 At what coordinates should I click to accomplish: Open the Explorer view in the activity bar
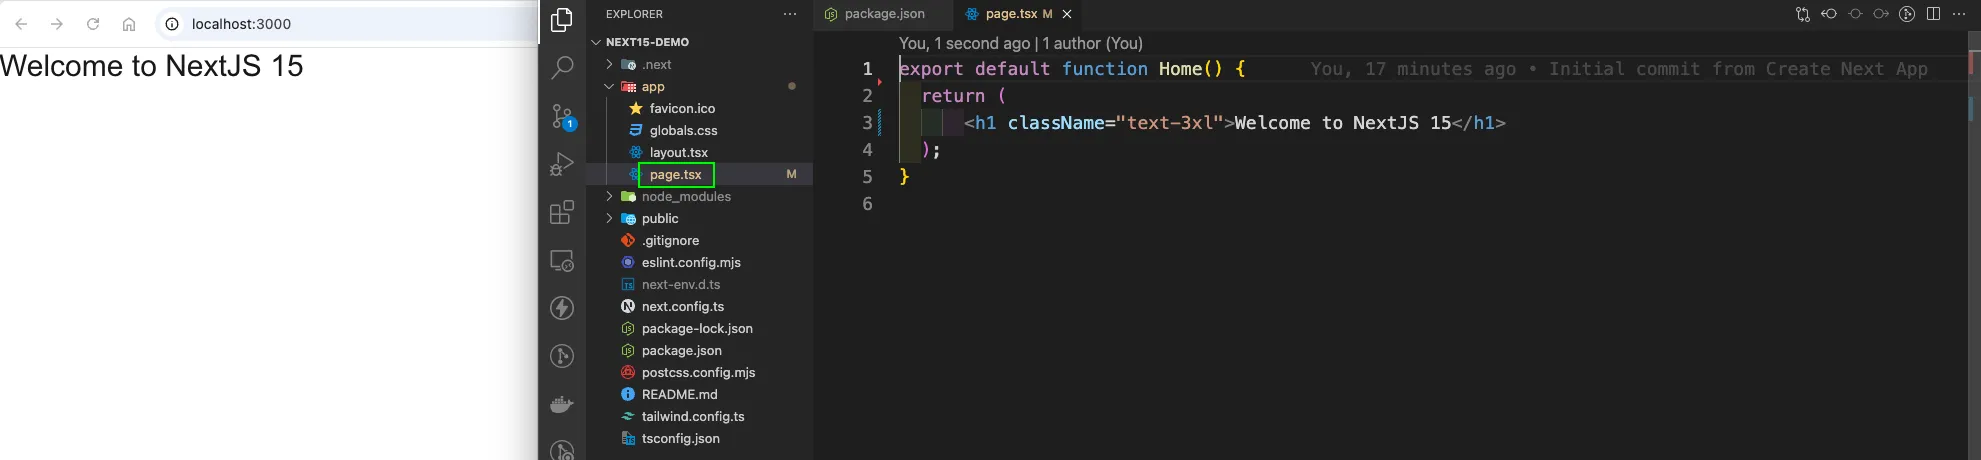[x=562, y=19]
